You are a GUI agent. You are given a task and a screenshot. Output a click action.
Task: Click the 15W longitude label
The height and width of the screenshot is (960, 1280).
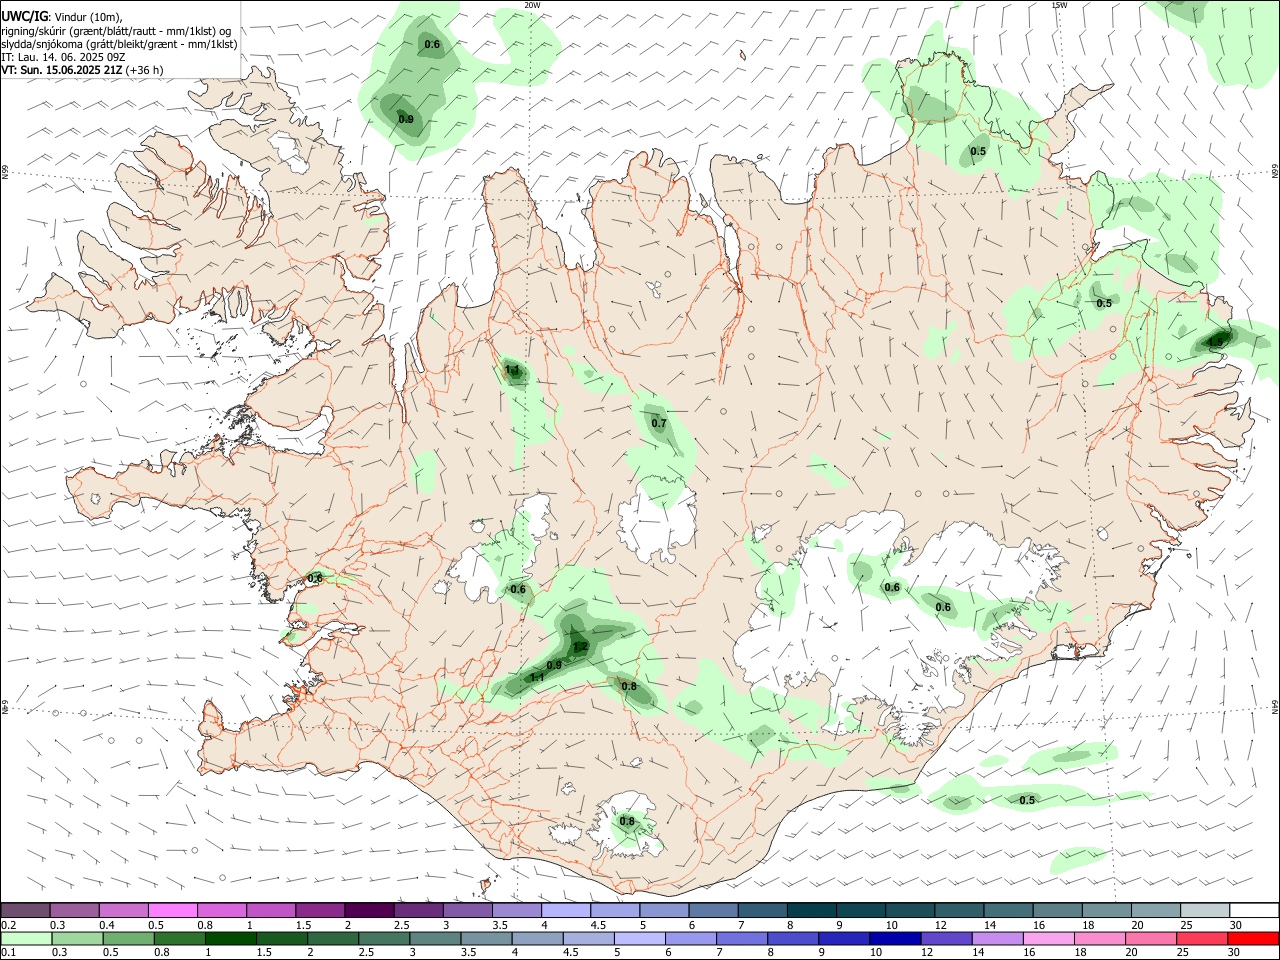tap(1058, 5)
